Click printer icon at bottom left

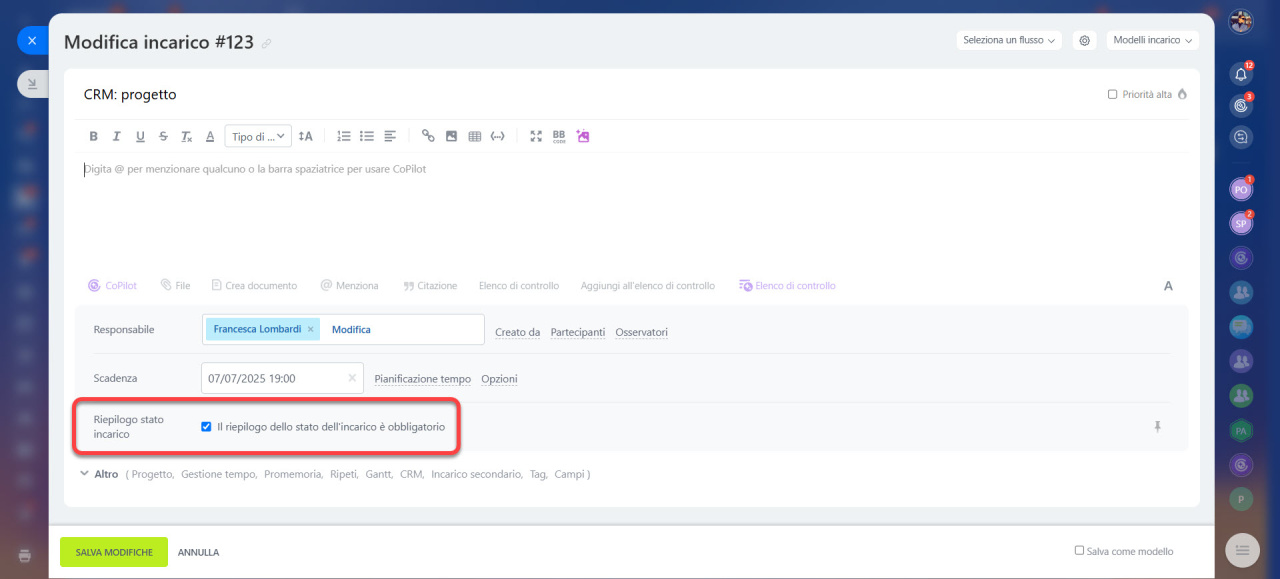25,555
